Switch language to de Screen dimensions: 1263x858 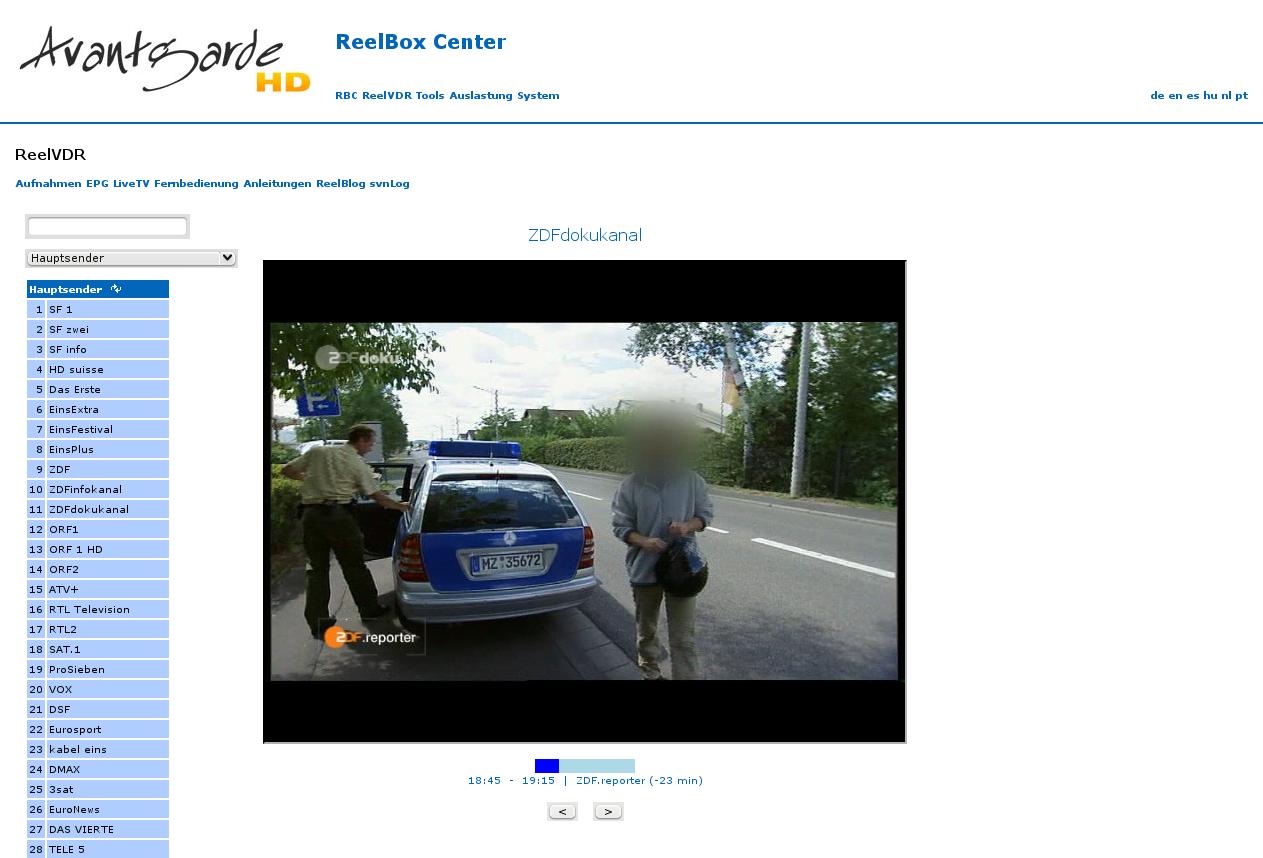1157,96
